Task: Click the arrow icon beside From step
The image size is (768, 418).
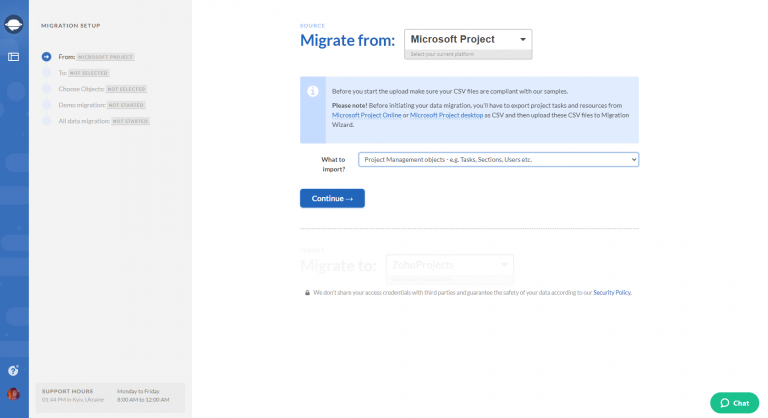Action: point(46,57)
